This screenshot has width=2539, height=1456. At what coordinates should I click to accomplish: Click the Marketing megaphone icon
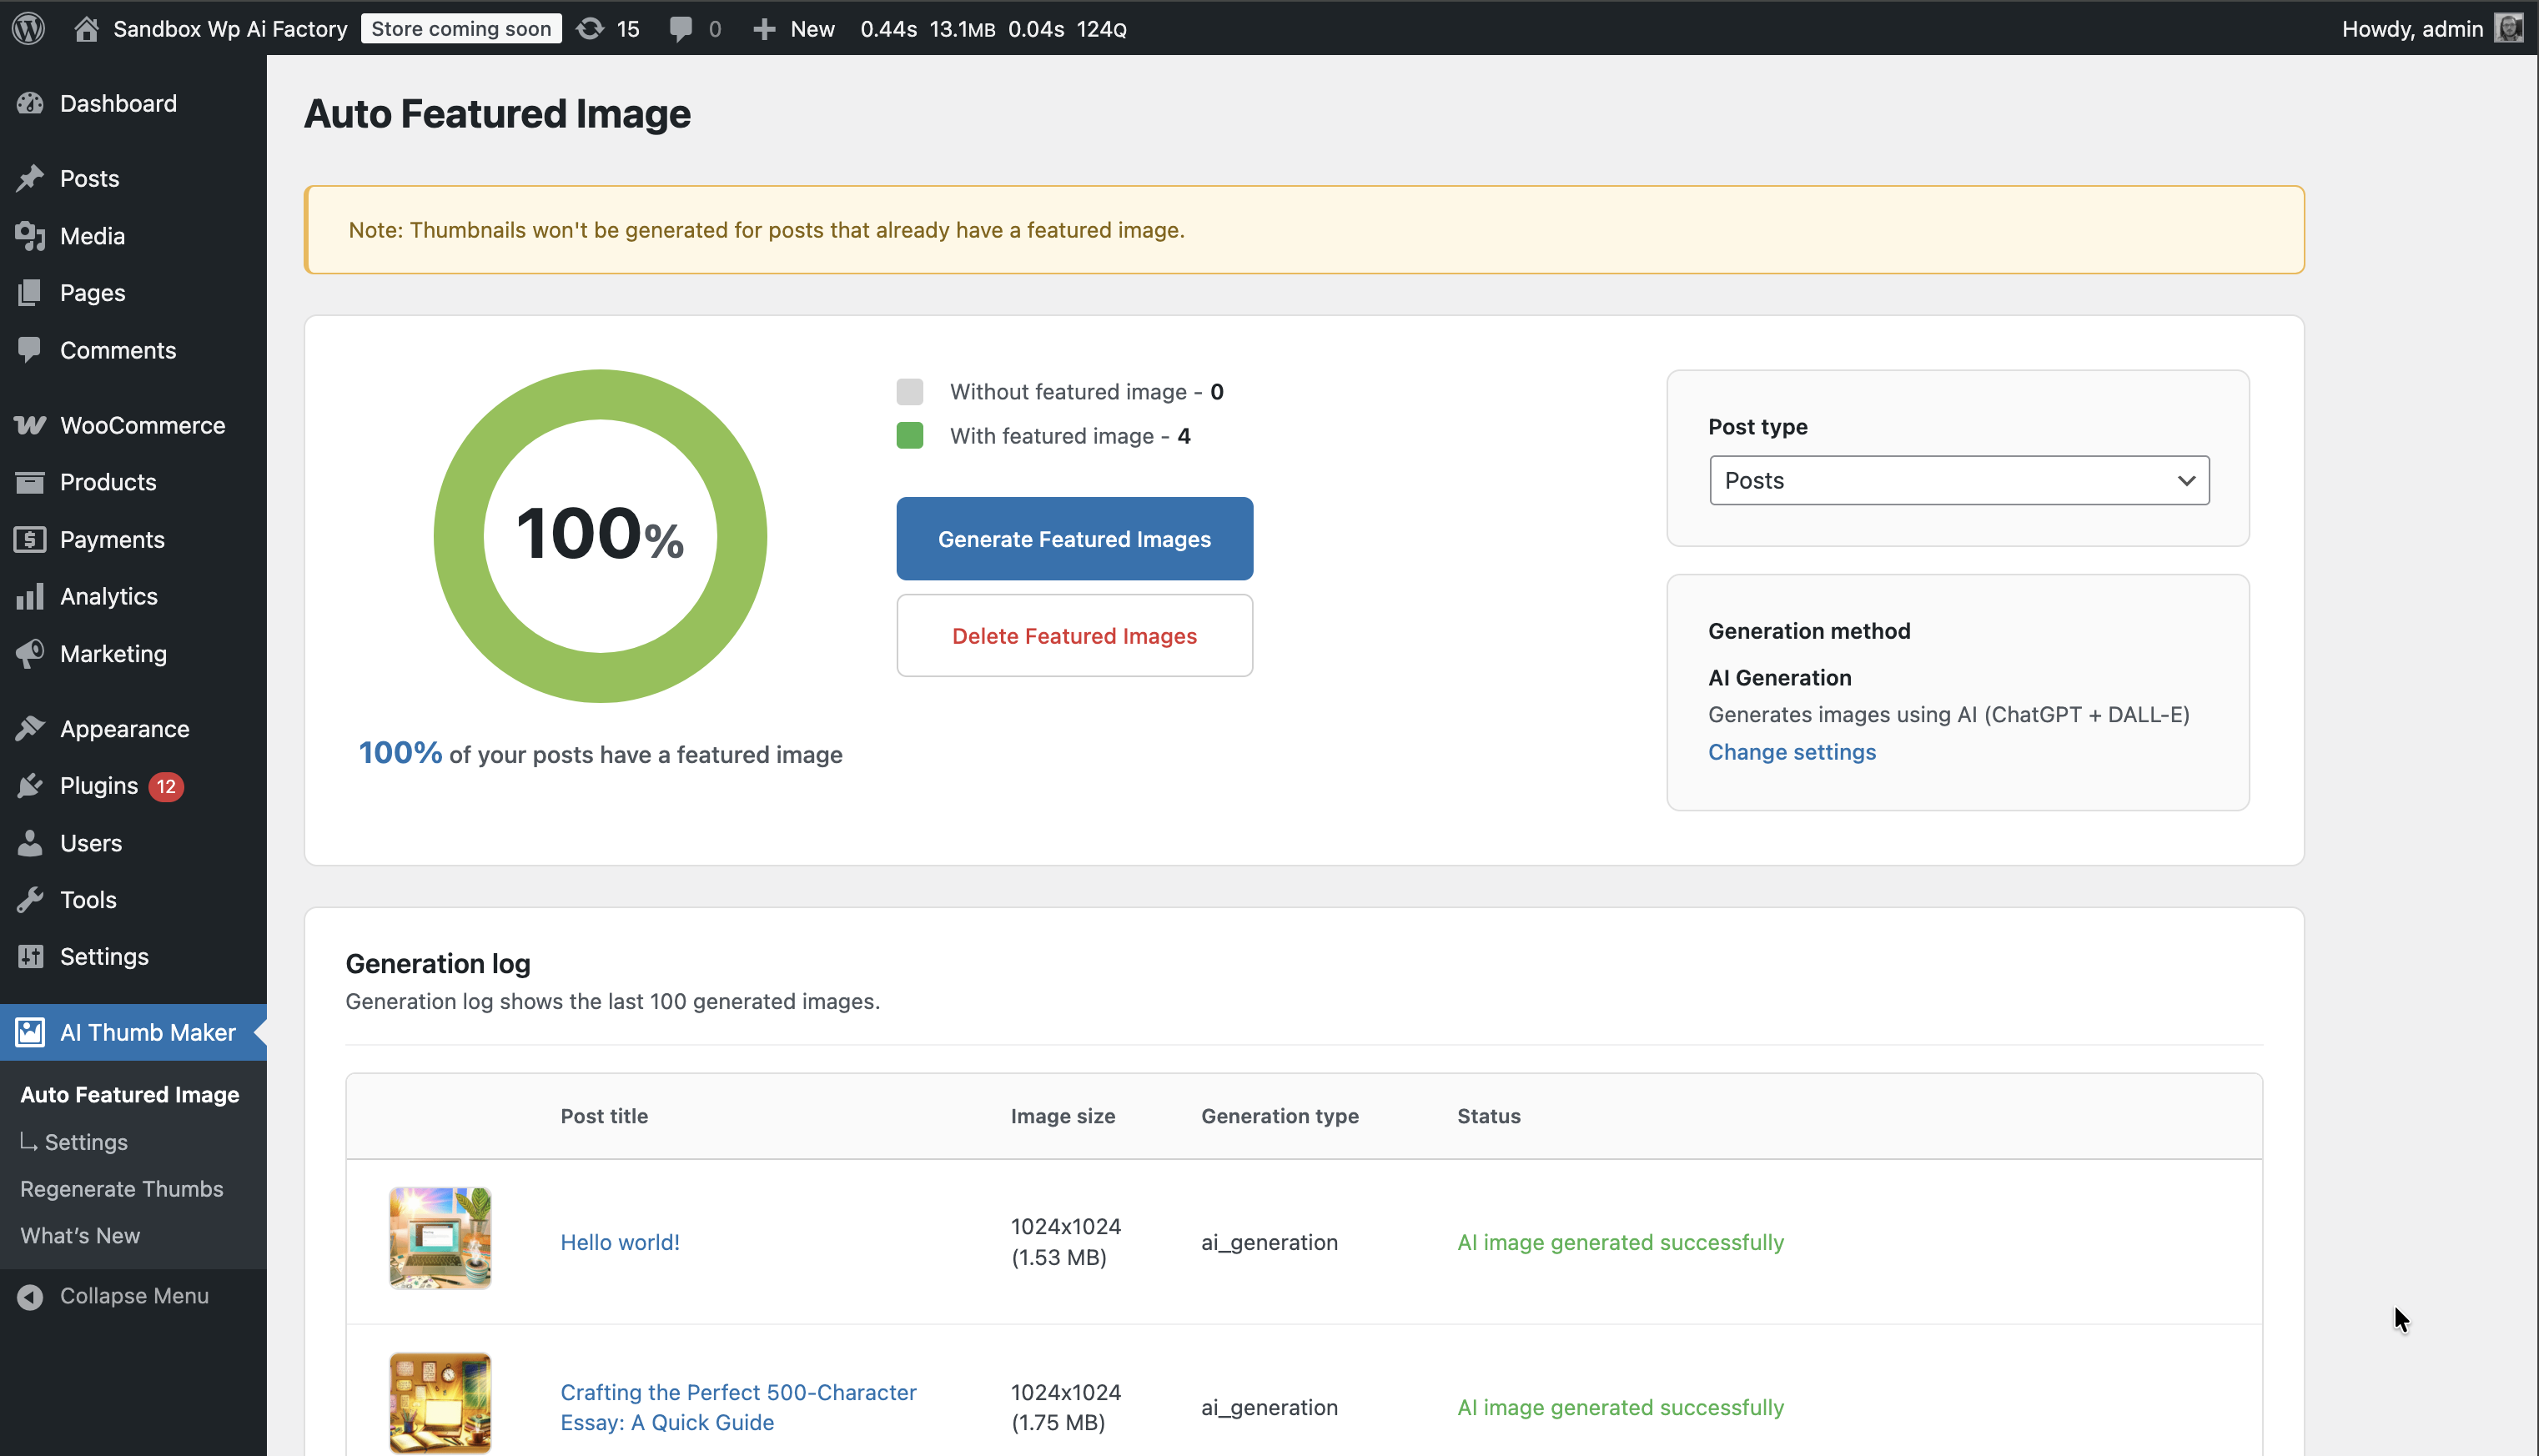tap(30, 653)
